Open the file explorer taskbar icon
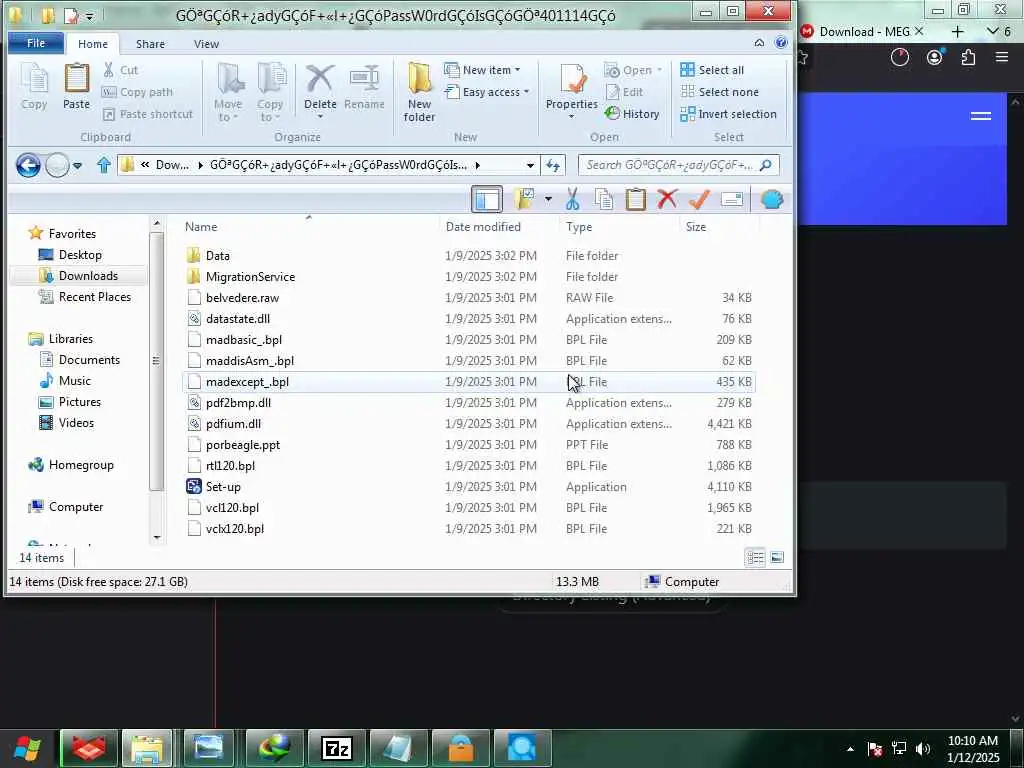 click(x=147, y=748)
